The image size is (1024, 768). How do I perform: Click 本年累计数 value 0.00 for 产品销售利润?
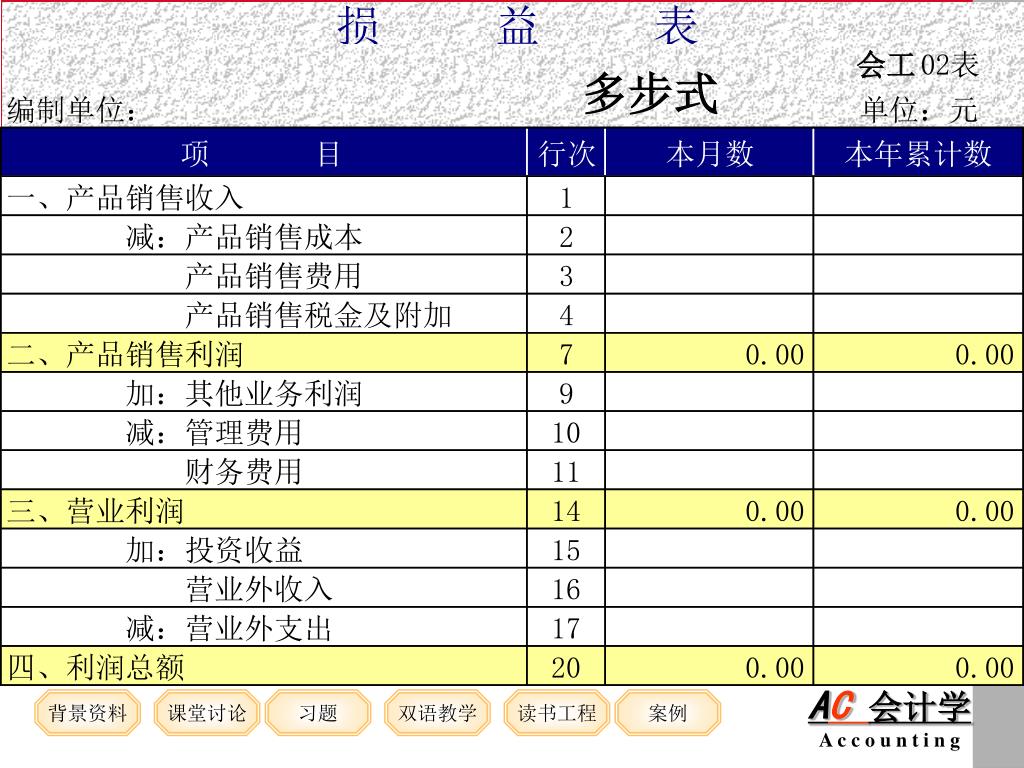click(984, 355)
